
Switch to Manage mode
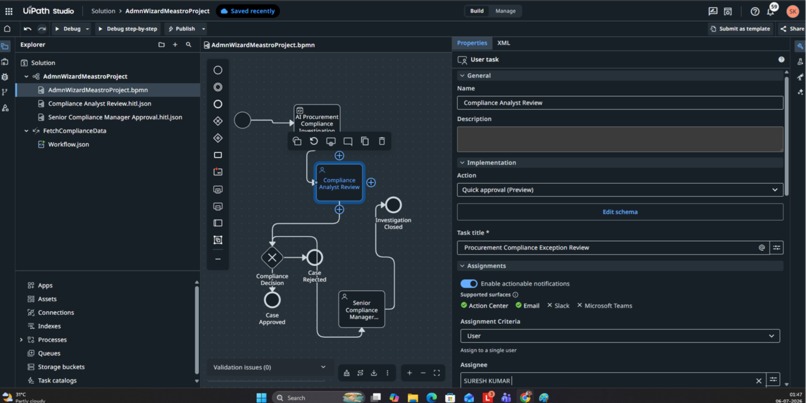tap(505, 11)
